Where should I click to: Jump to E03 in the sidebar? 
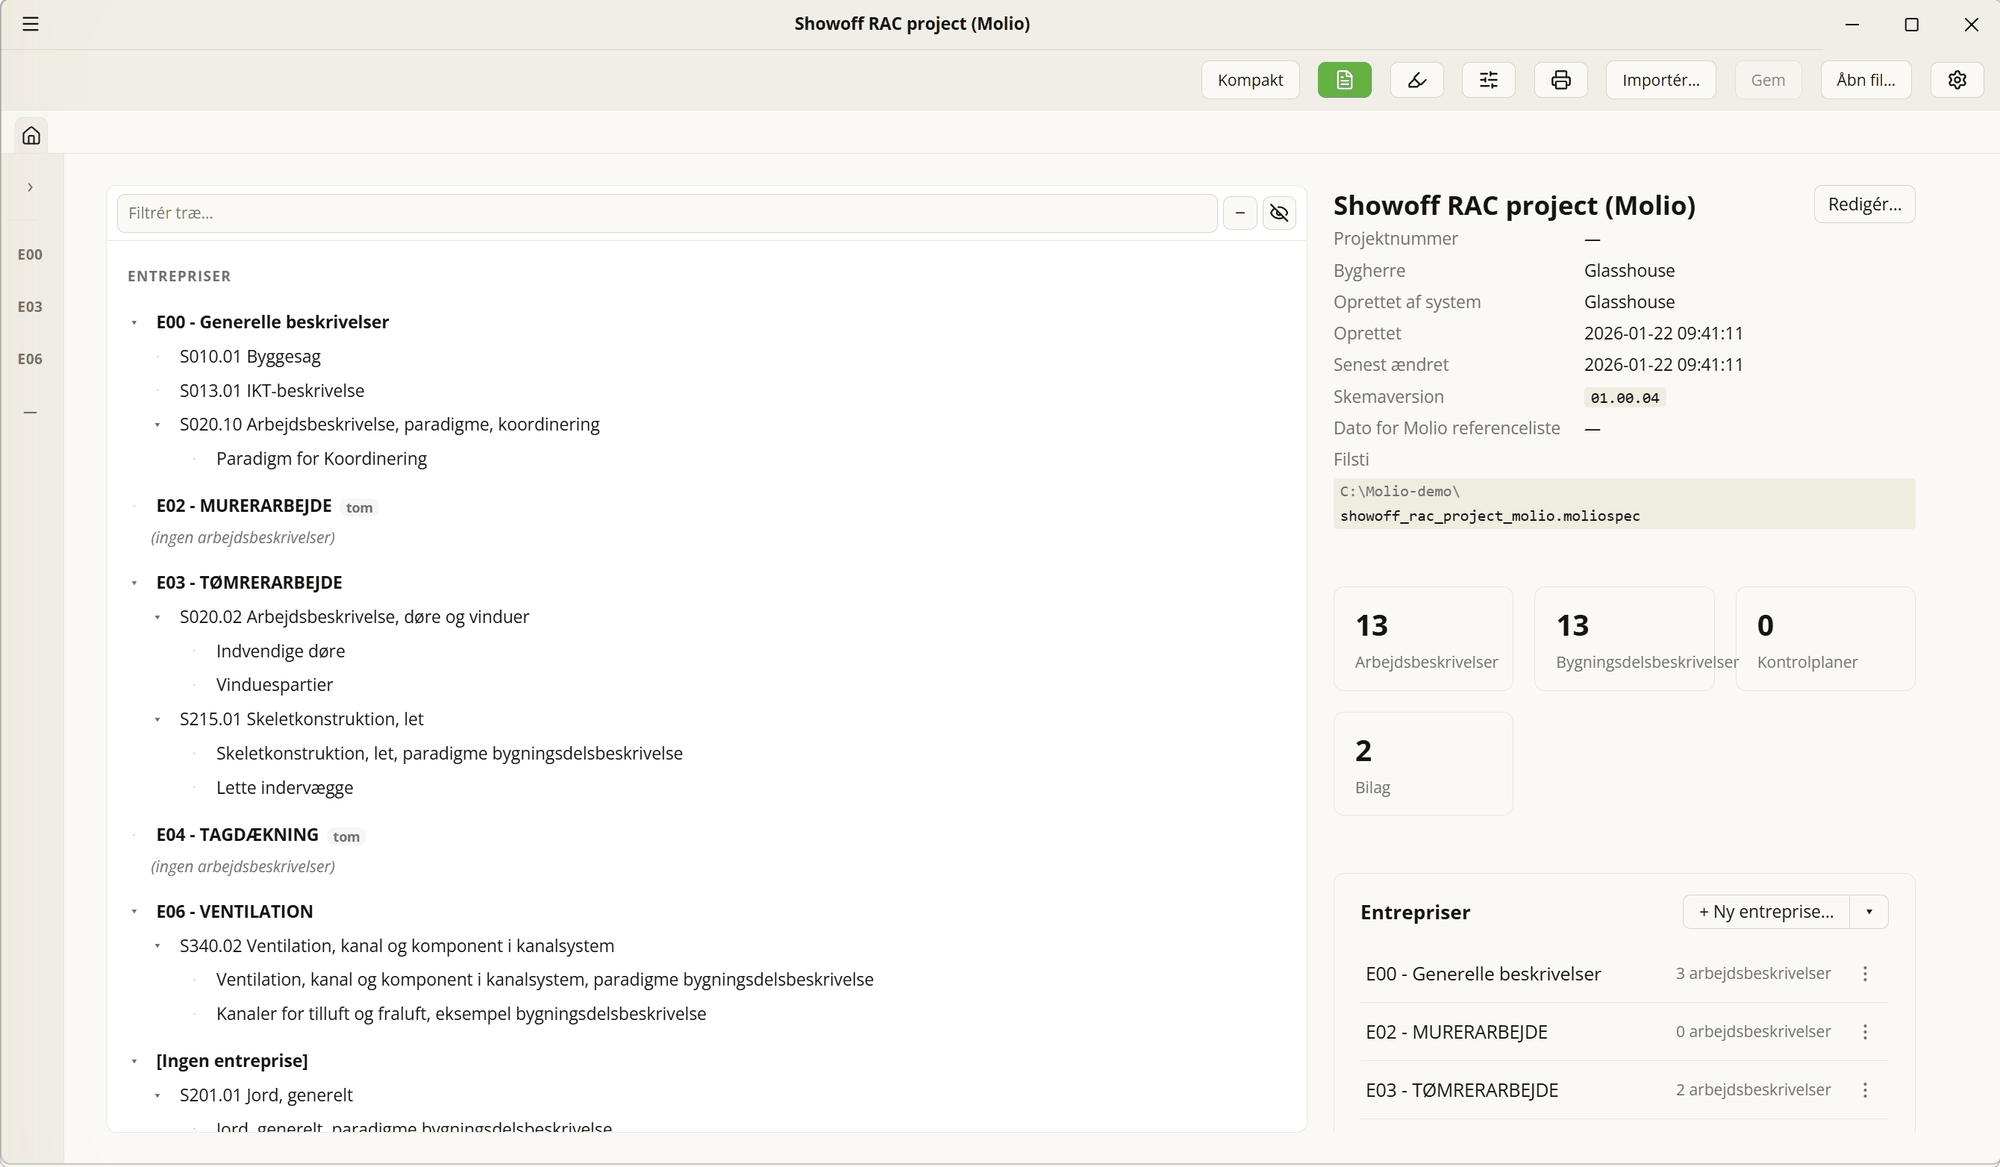(x=30, y=307)
